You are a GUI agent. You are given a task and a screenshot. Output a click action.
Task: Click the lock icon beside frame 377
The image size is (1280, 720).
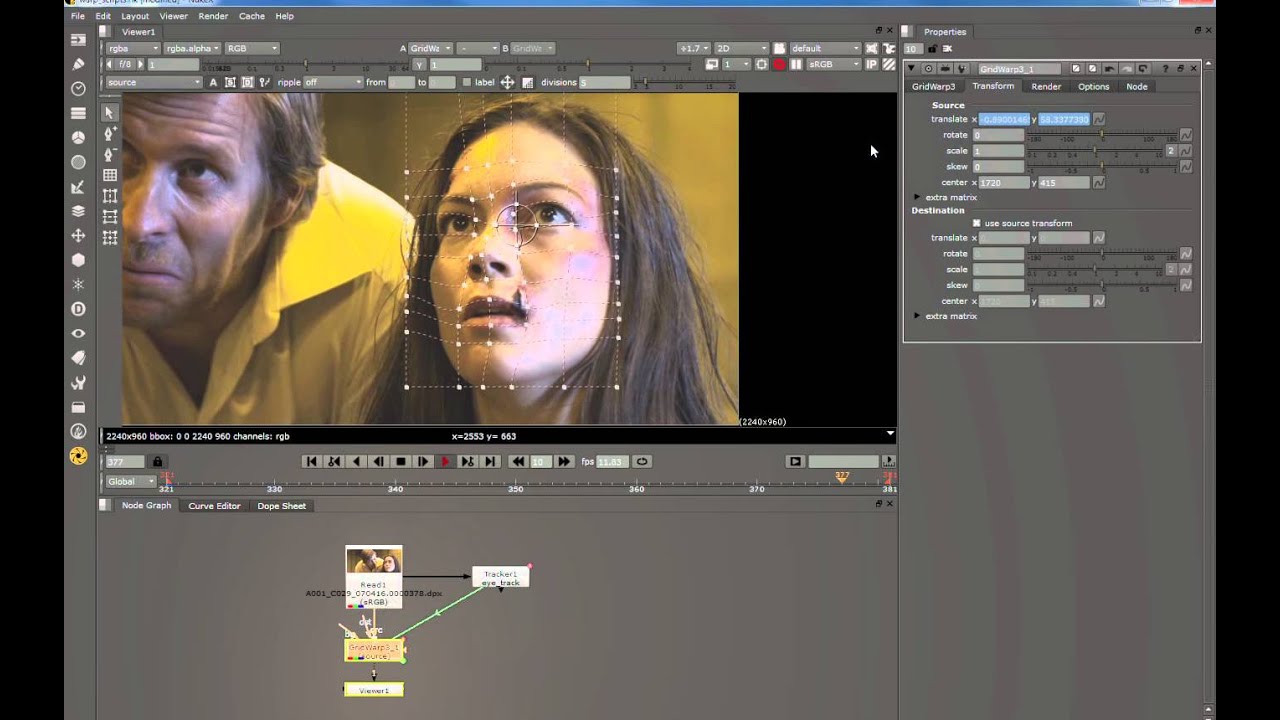[x=157, y=461]
